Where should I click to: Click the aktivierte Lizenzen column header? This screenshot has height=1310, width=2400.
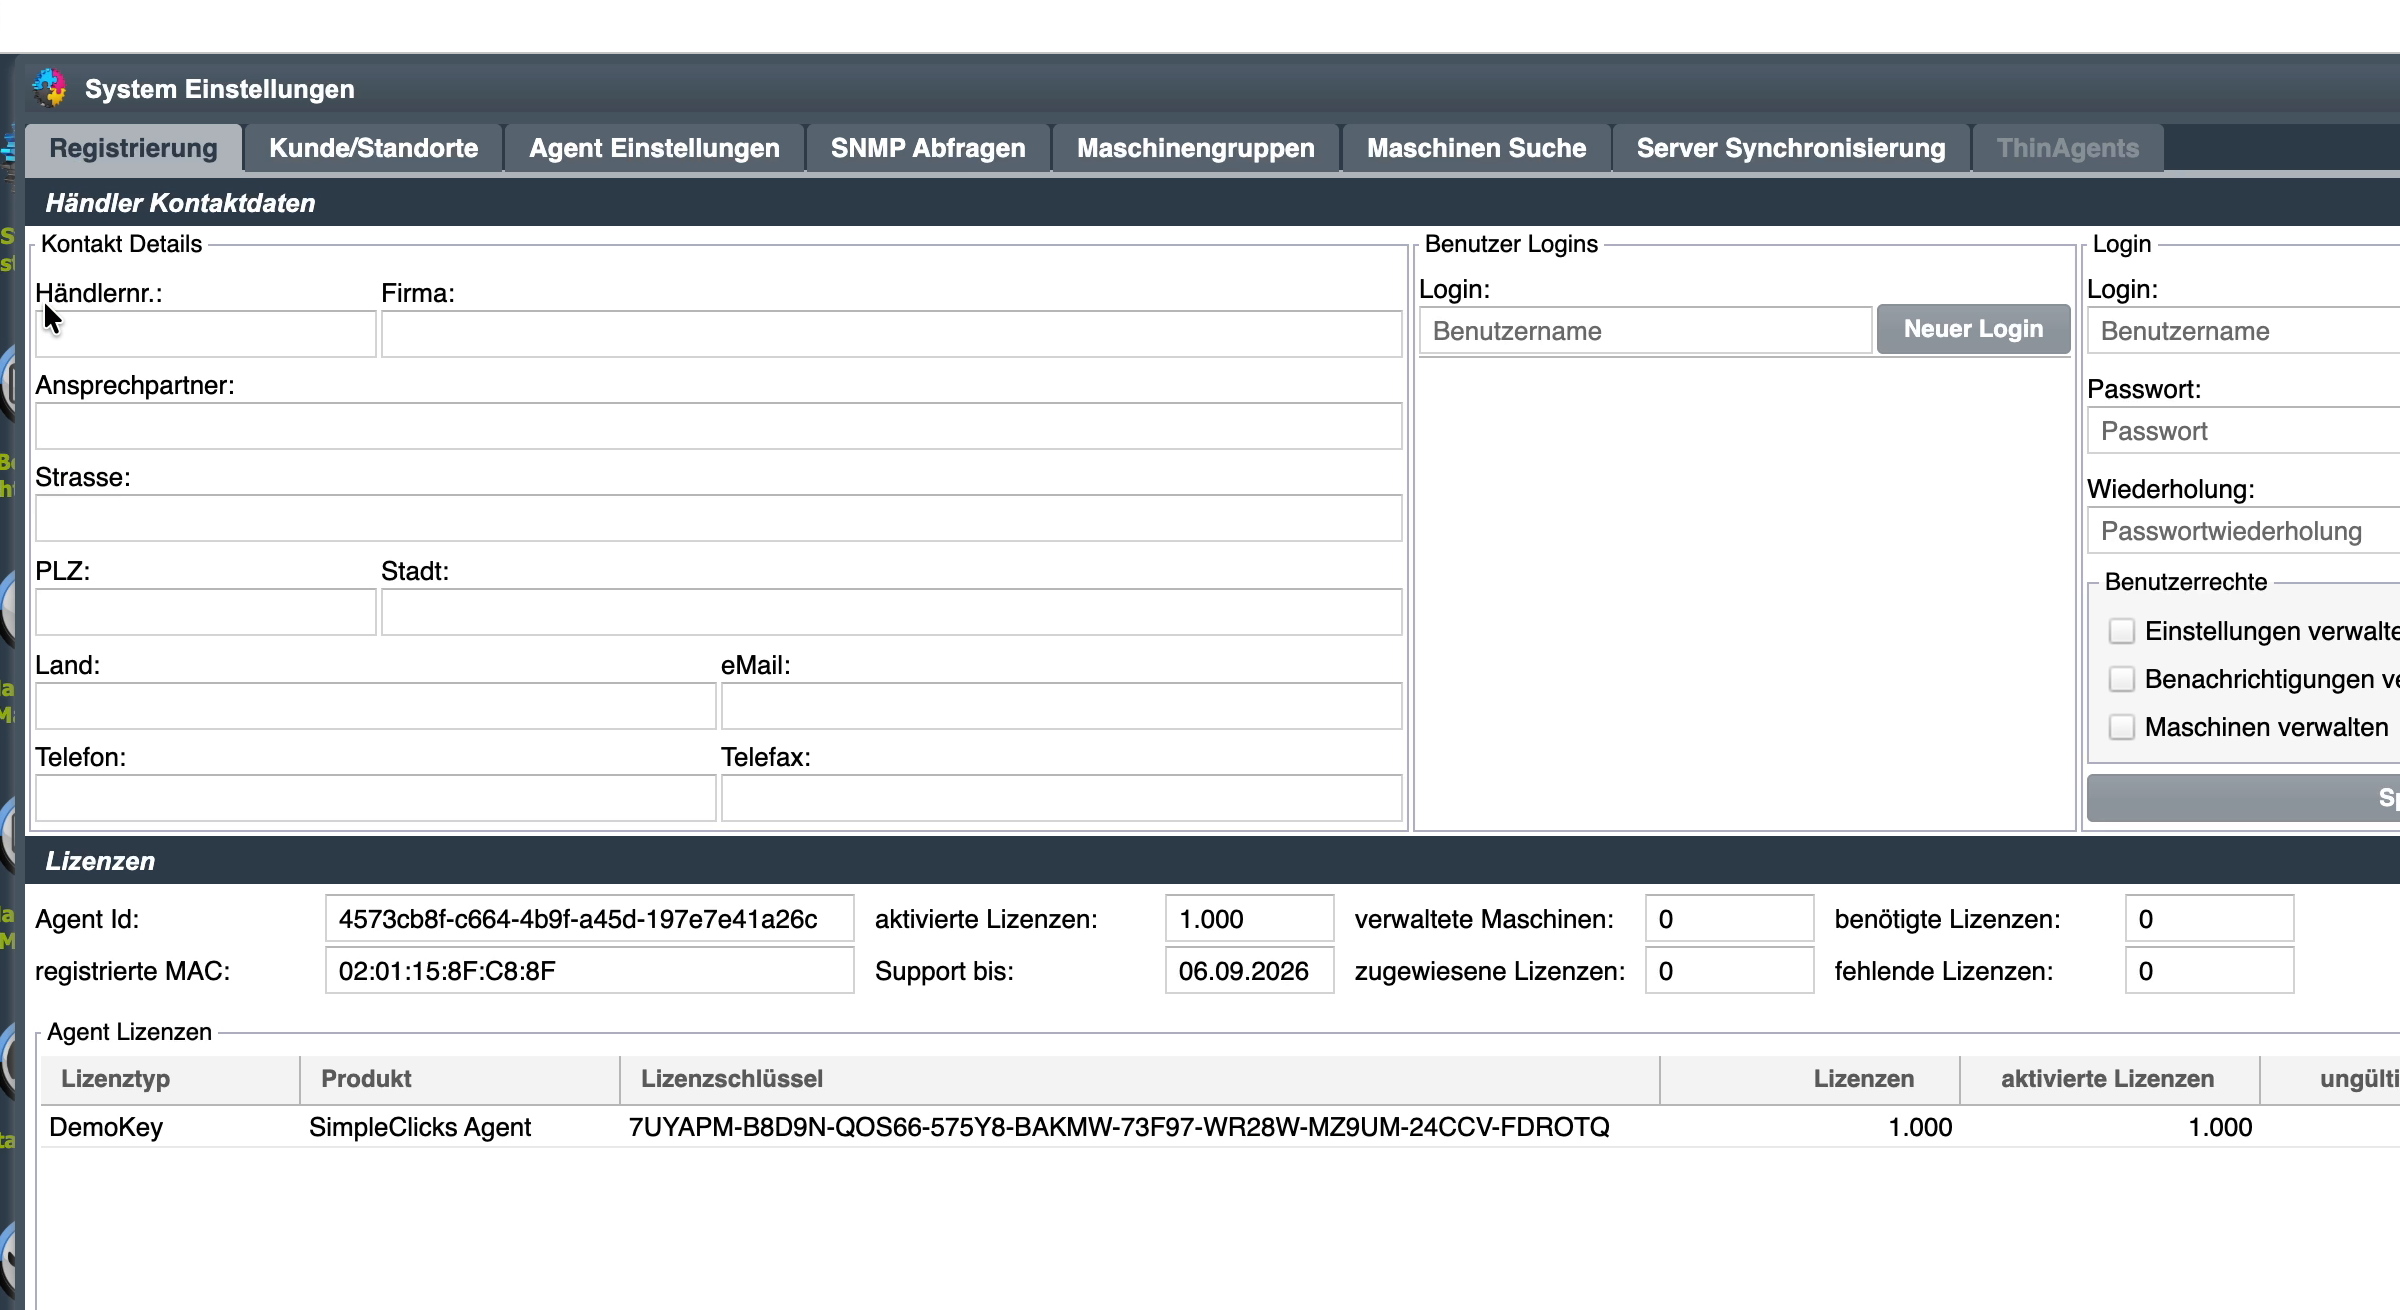(2110, 1079)
